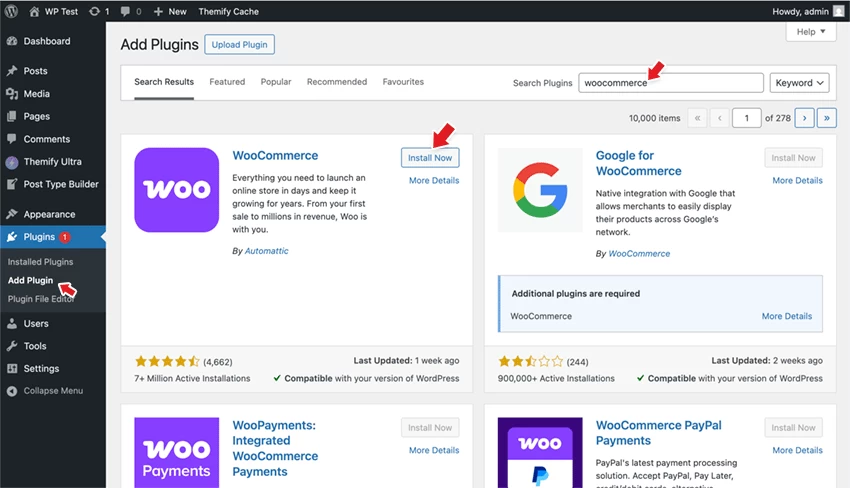Click '900,000+ Active Installations' text
The width and height of the screenshot is (850, 488).
556,378
